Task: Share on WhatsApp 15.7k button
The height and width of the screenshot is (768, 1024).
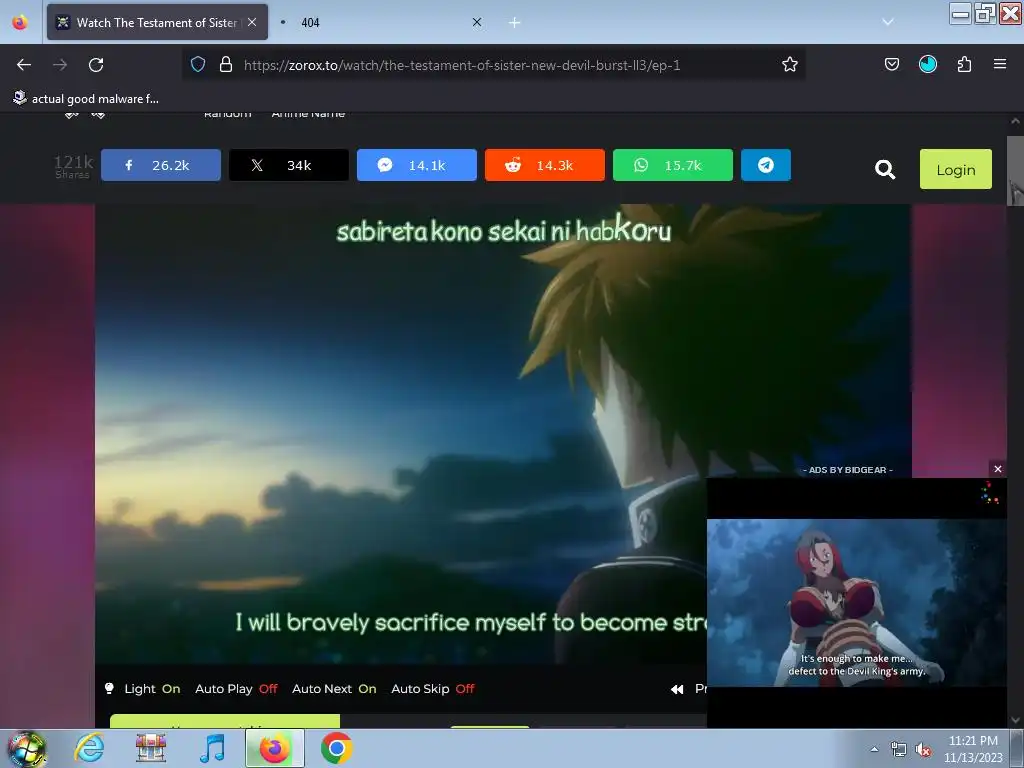Action: 673,165
